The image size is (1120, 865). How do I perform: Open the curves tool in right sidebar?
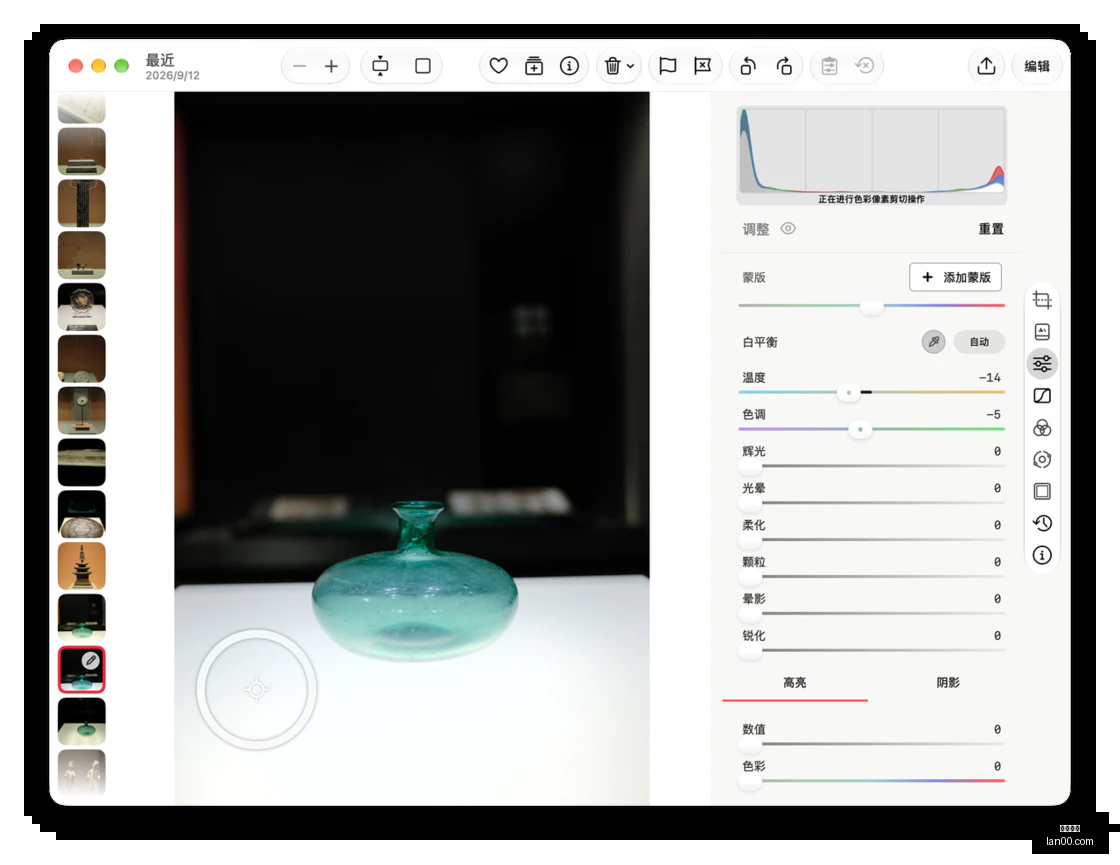1042,396
